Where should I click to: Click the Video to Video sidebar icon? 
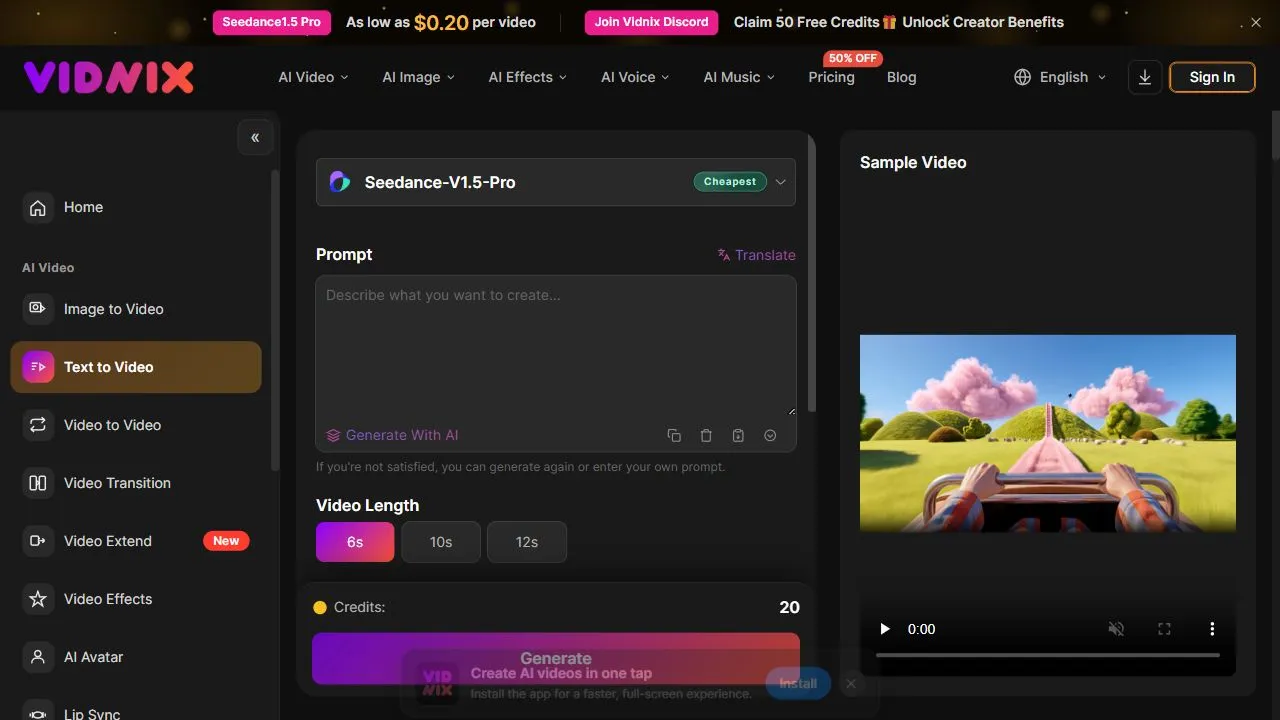[x=38, y=425]
